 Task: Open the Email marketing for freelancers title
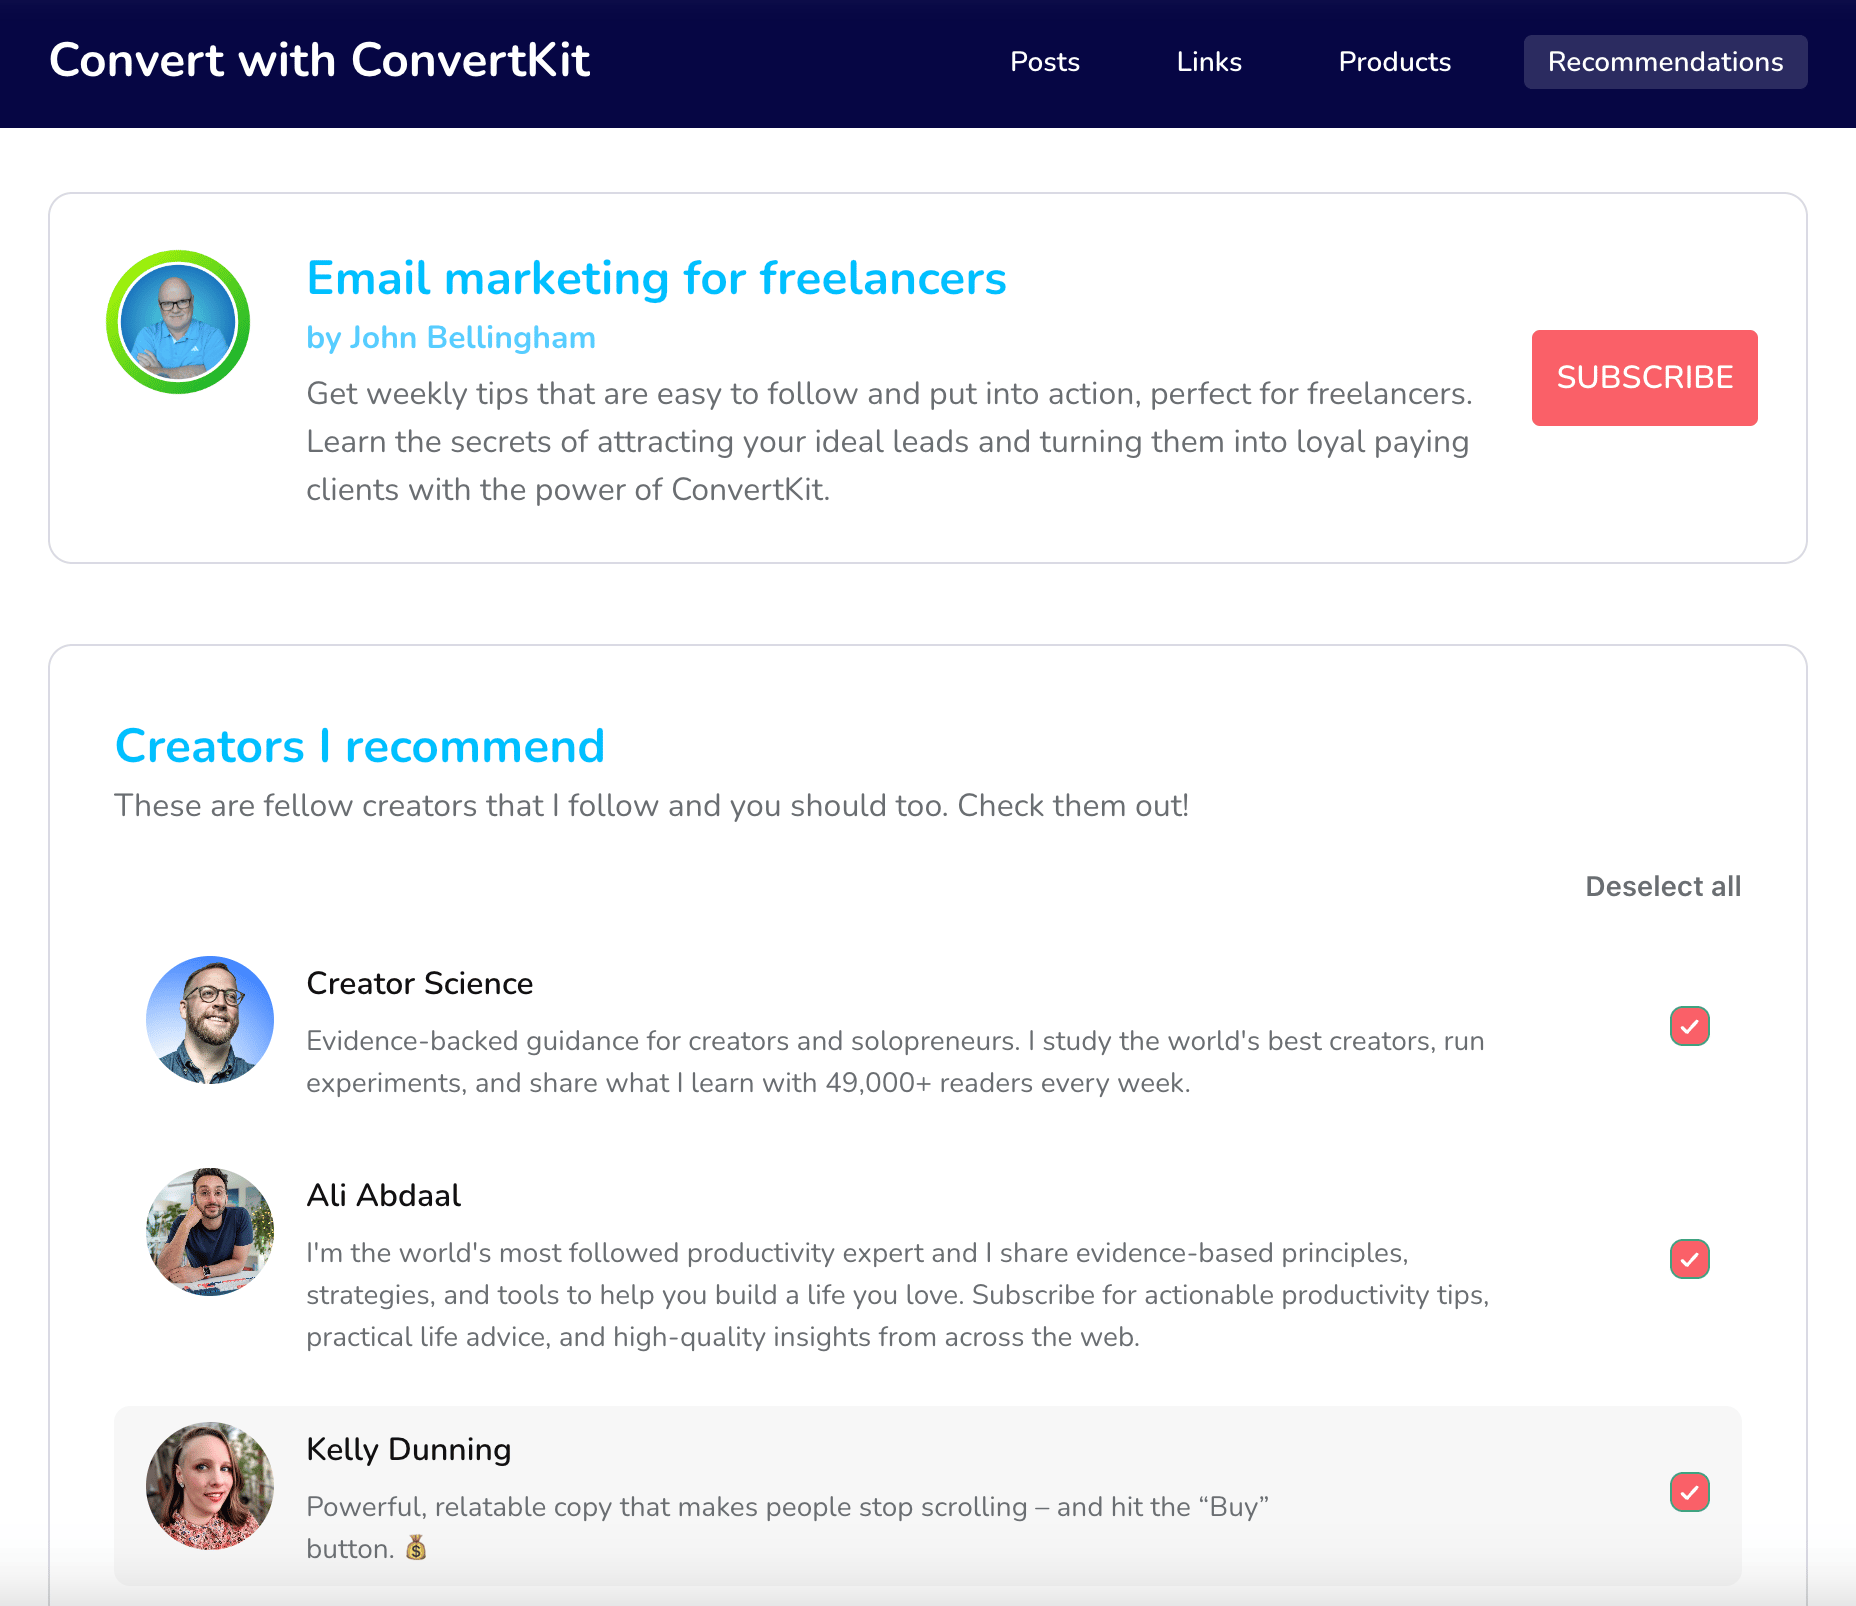click(656, 278)
